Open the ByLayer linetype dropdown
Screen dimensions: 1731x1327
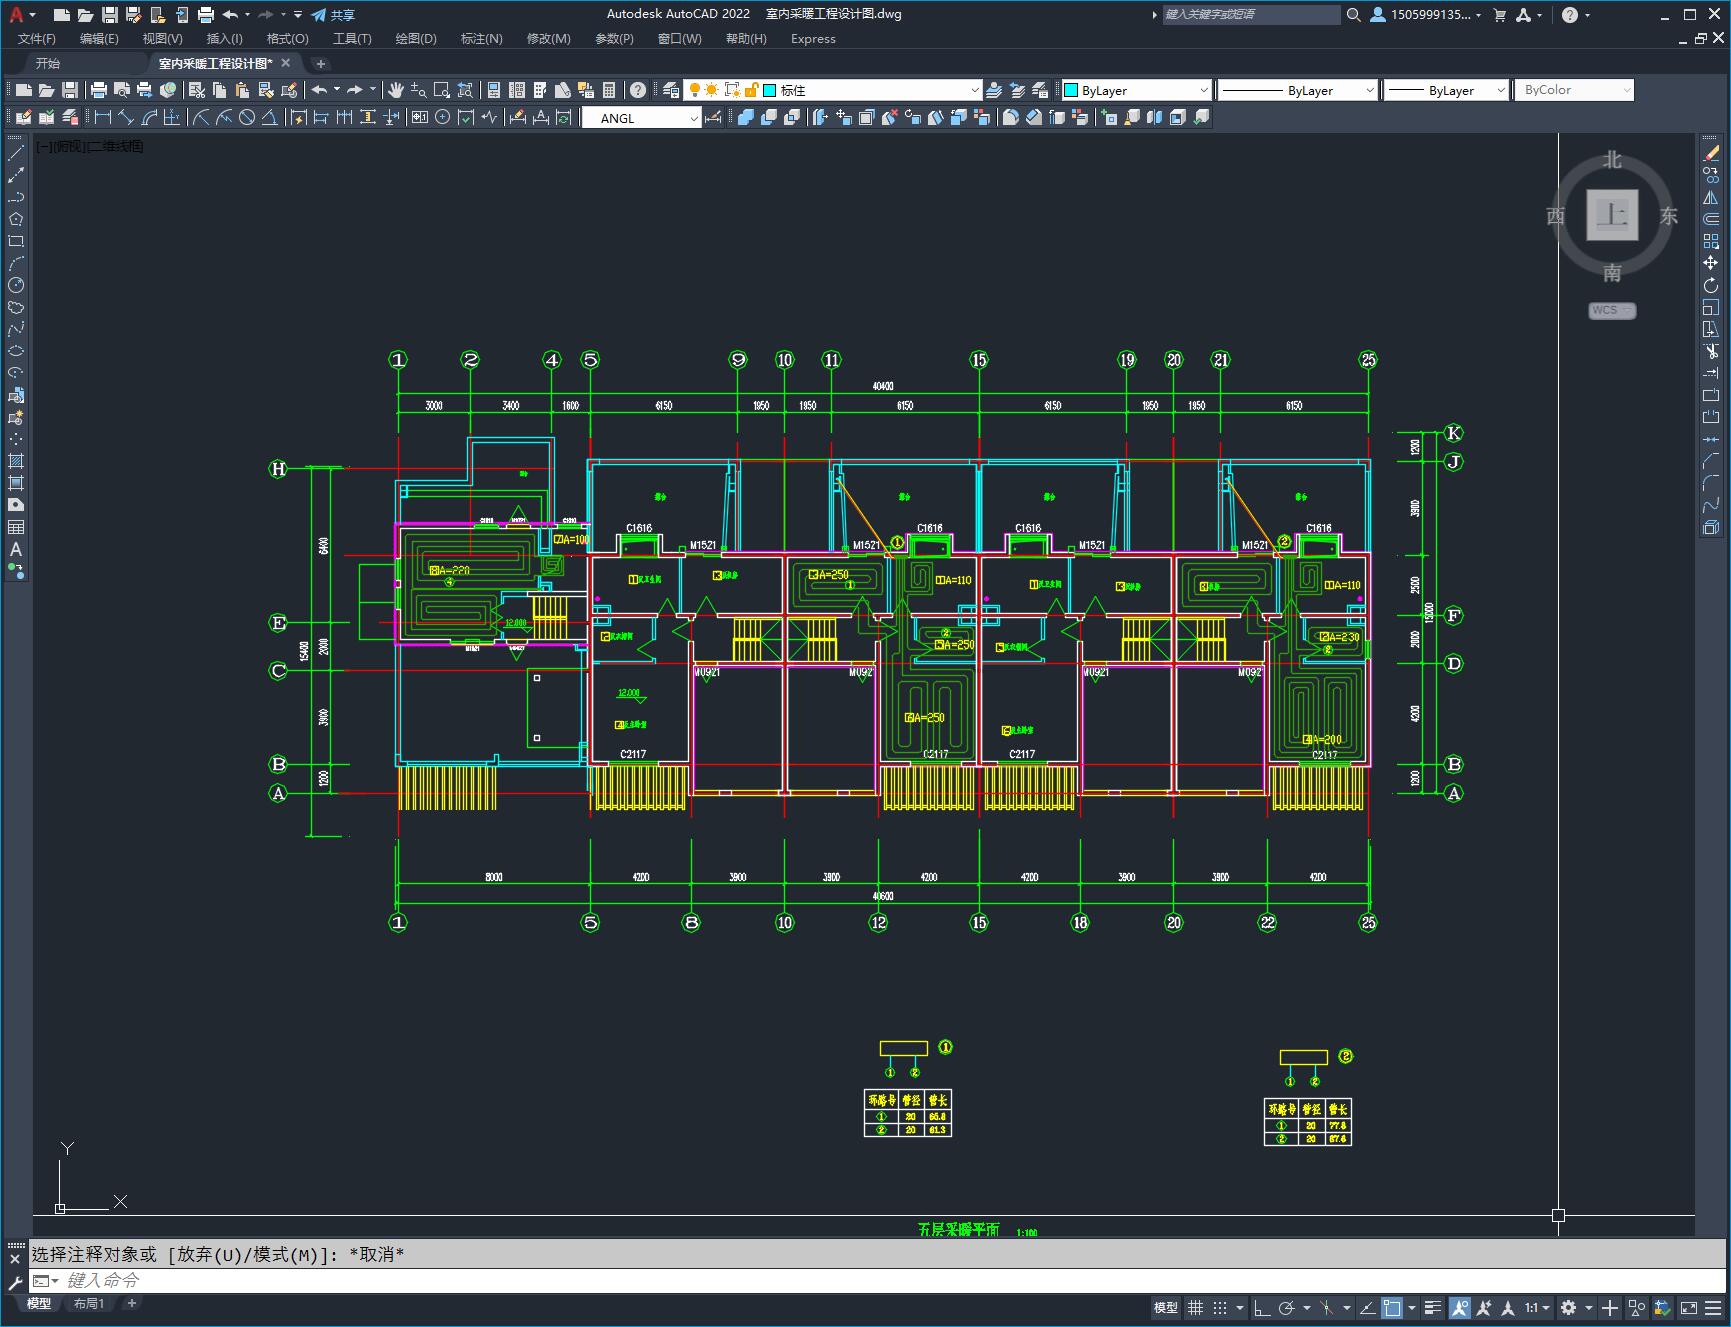click(x=1298, y=90)
